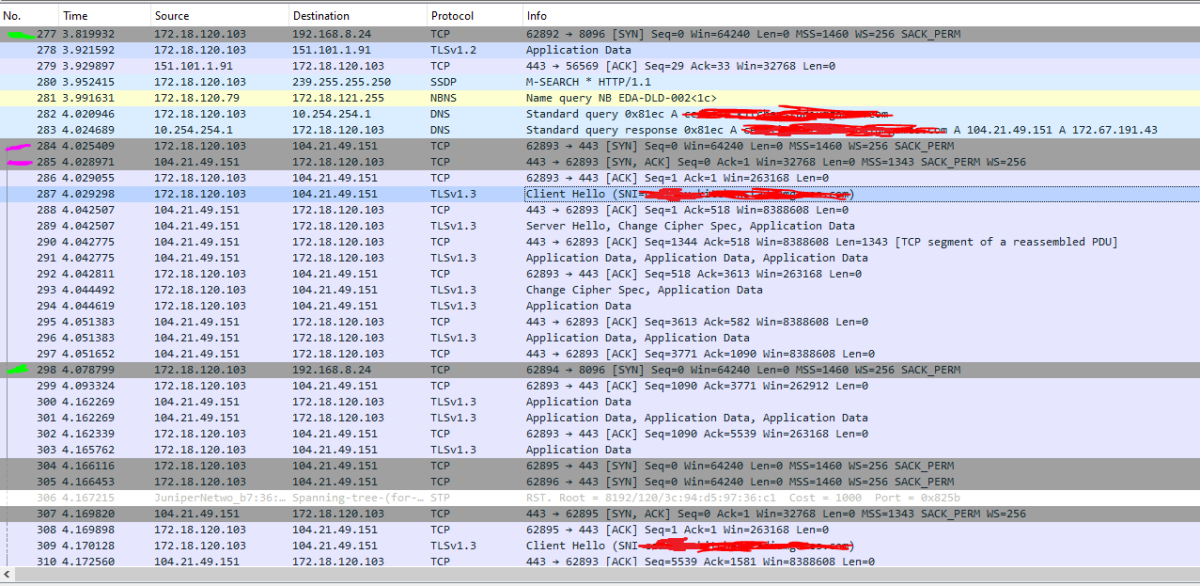Select packet 296 at time 4.051383

click(600, 338)
